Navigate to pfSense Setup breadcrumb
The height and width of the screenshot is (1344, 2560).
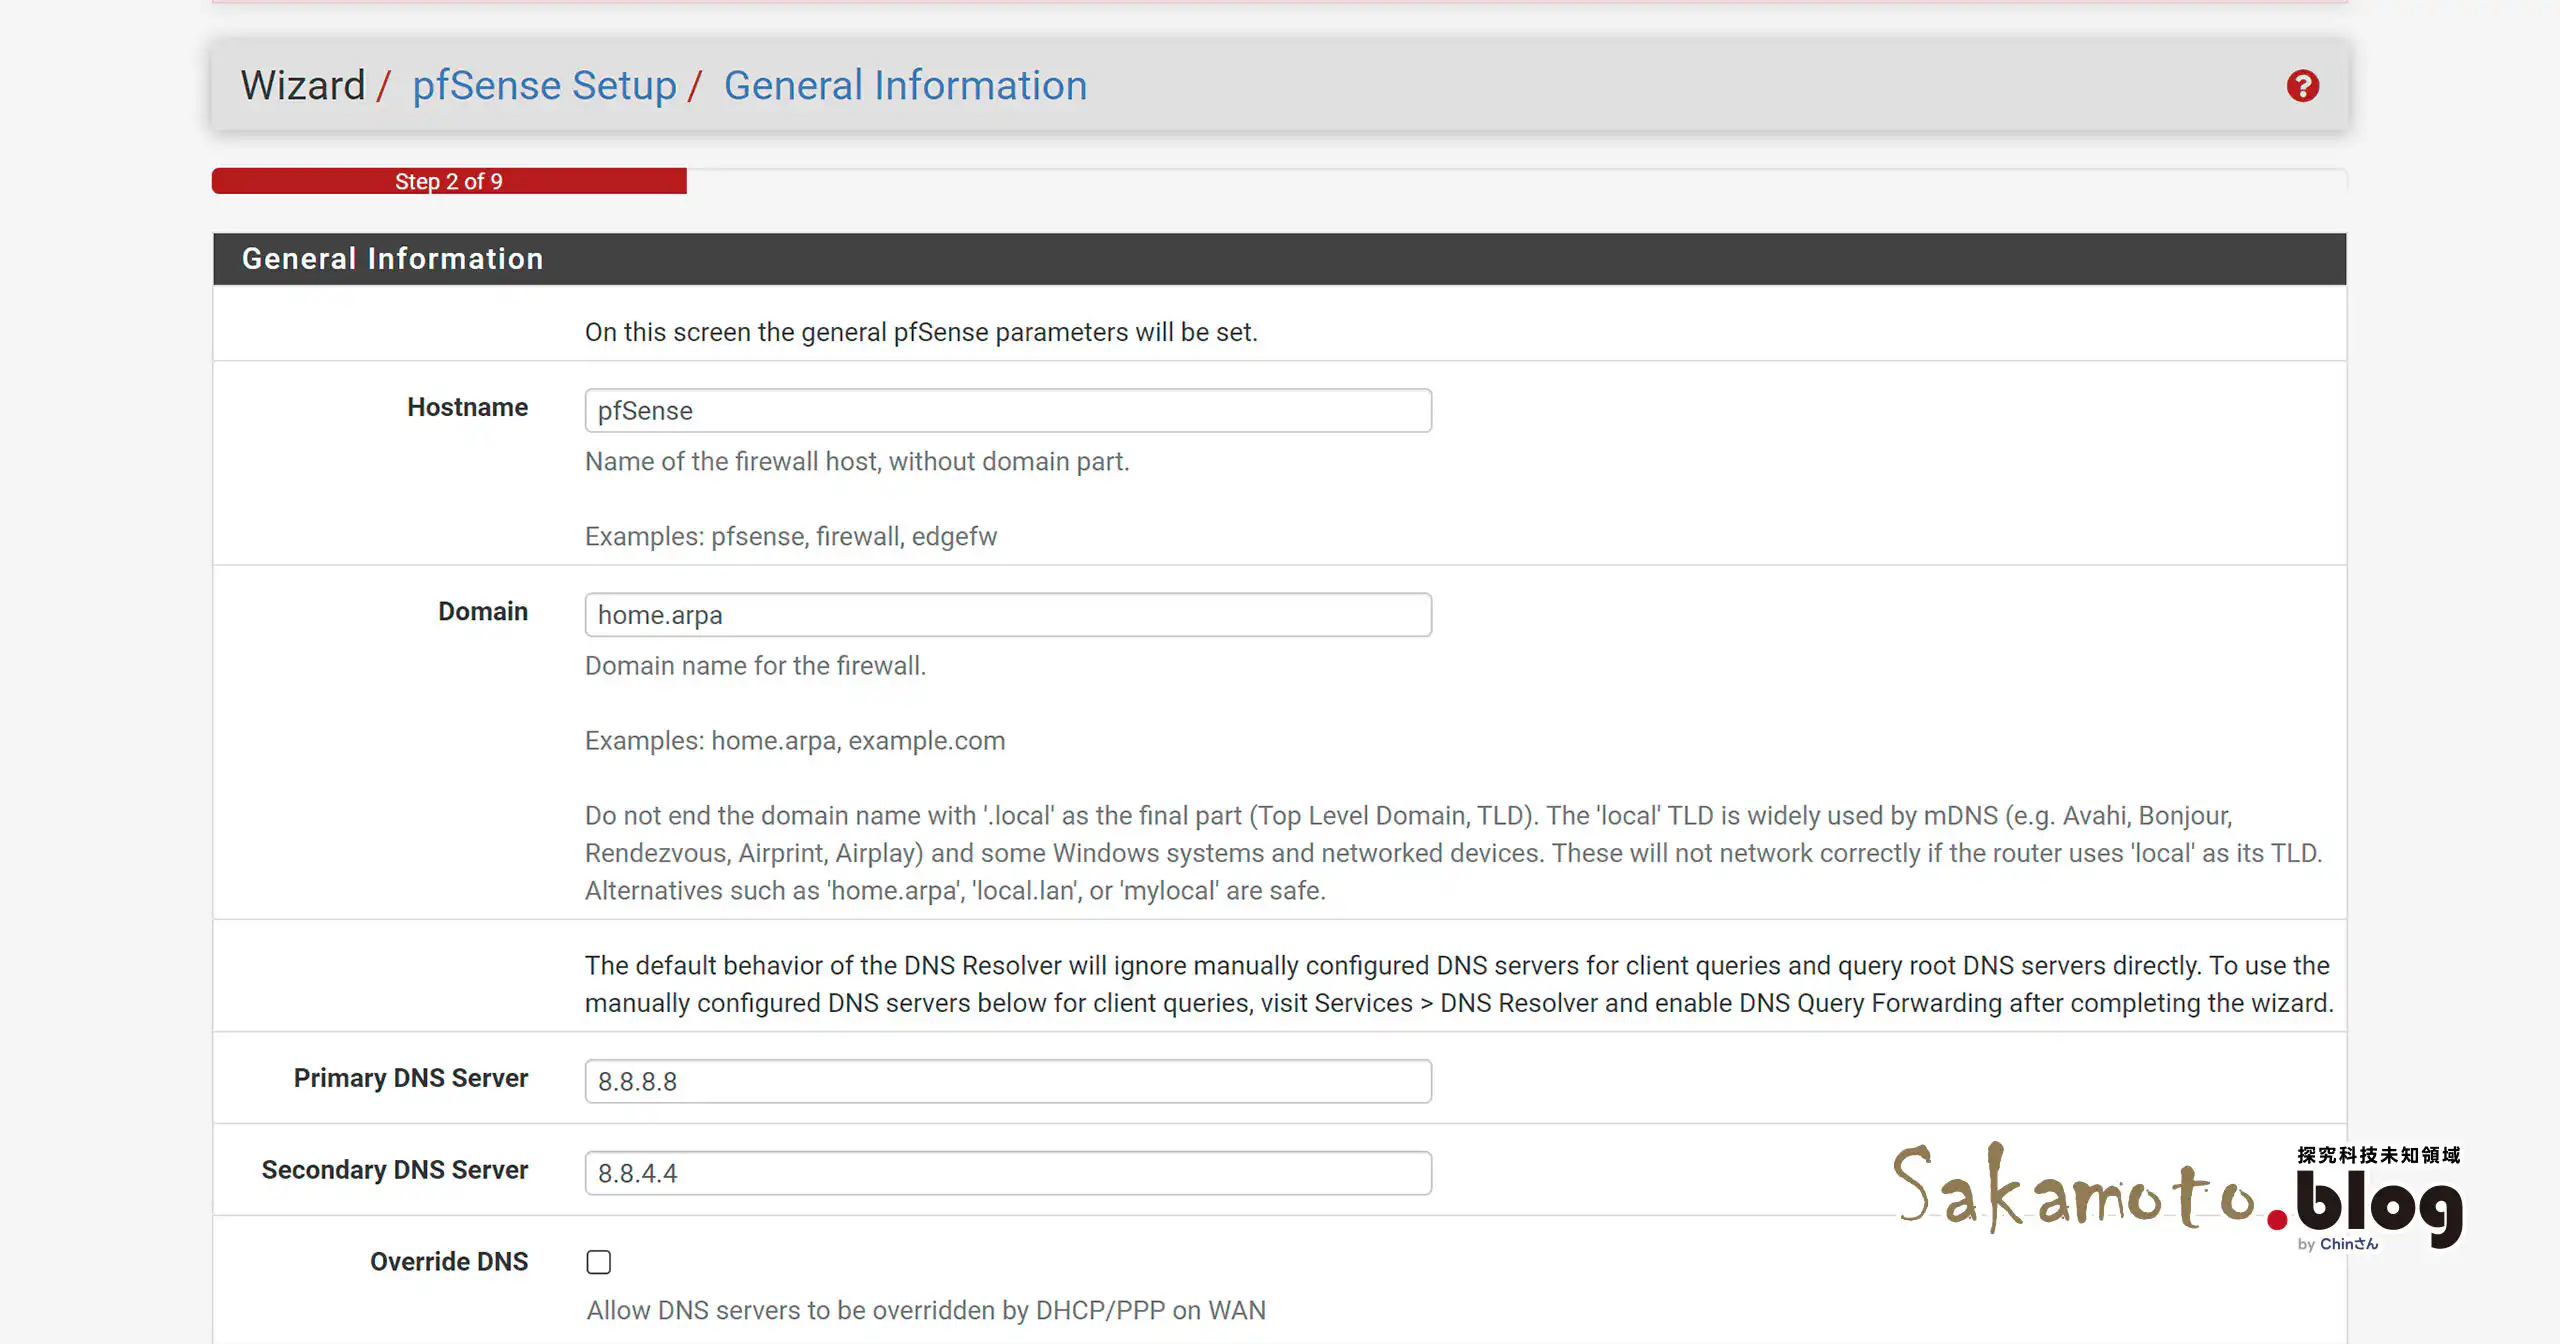[544, 85]
